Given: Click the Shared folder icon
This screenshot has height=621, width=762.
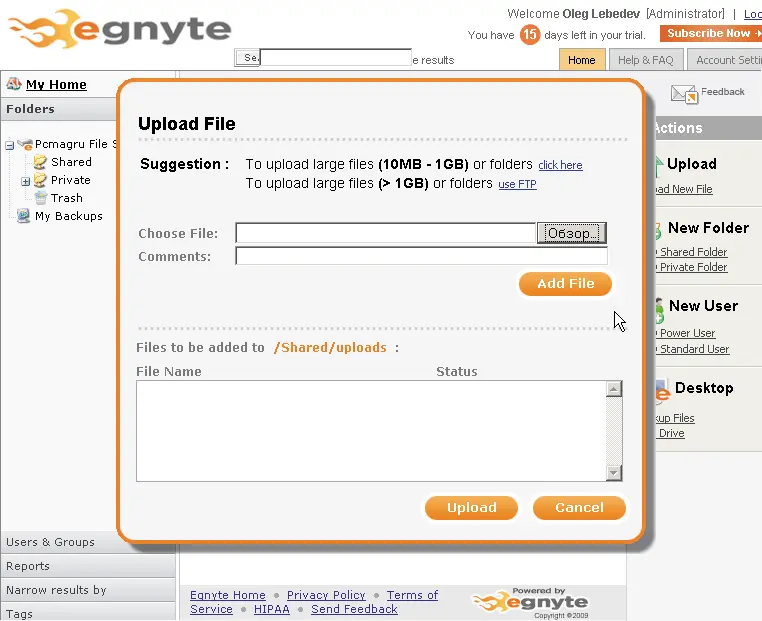Looking at the screenshot, I should click(x=40, y=162).
